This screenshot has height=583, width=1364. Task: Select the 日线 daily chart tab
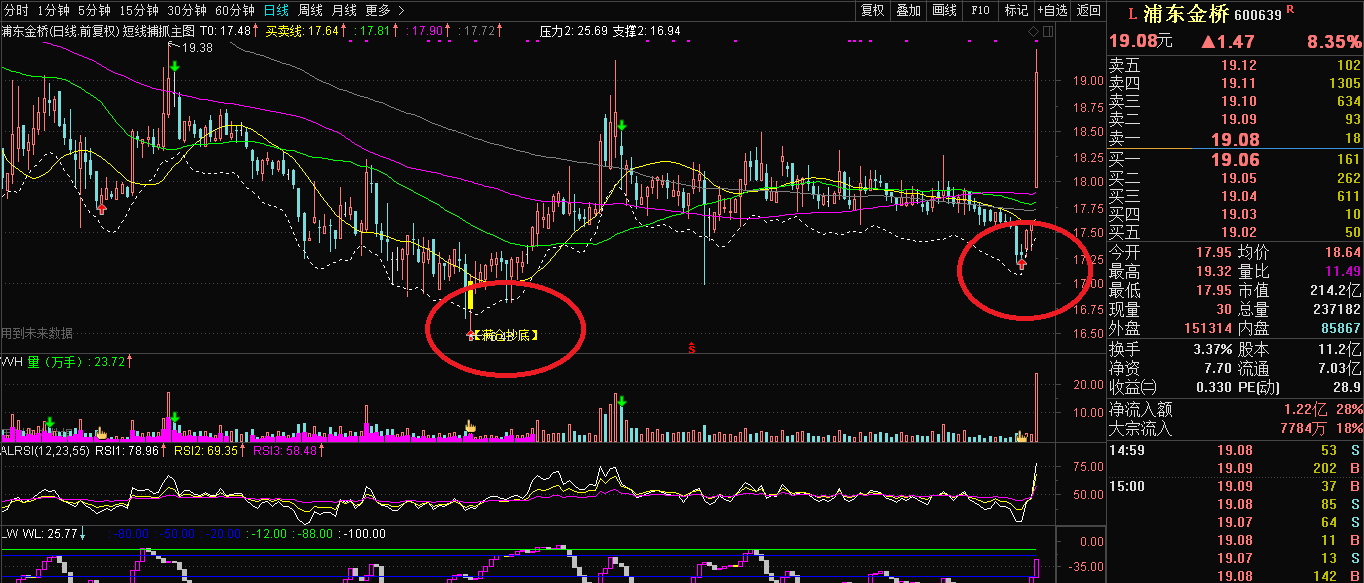click(x=277, y=11)
